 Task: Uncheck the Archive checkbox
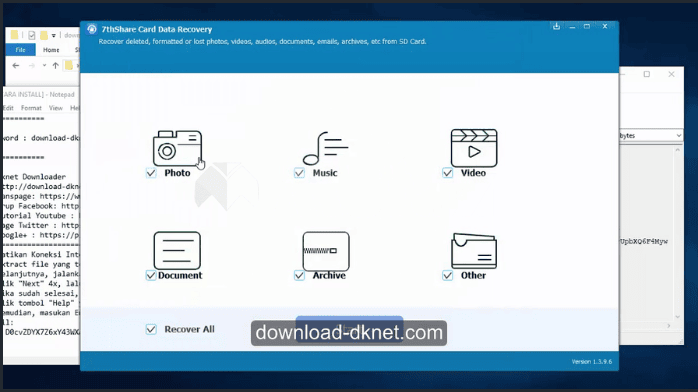click(x=299, y=275)
